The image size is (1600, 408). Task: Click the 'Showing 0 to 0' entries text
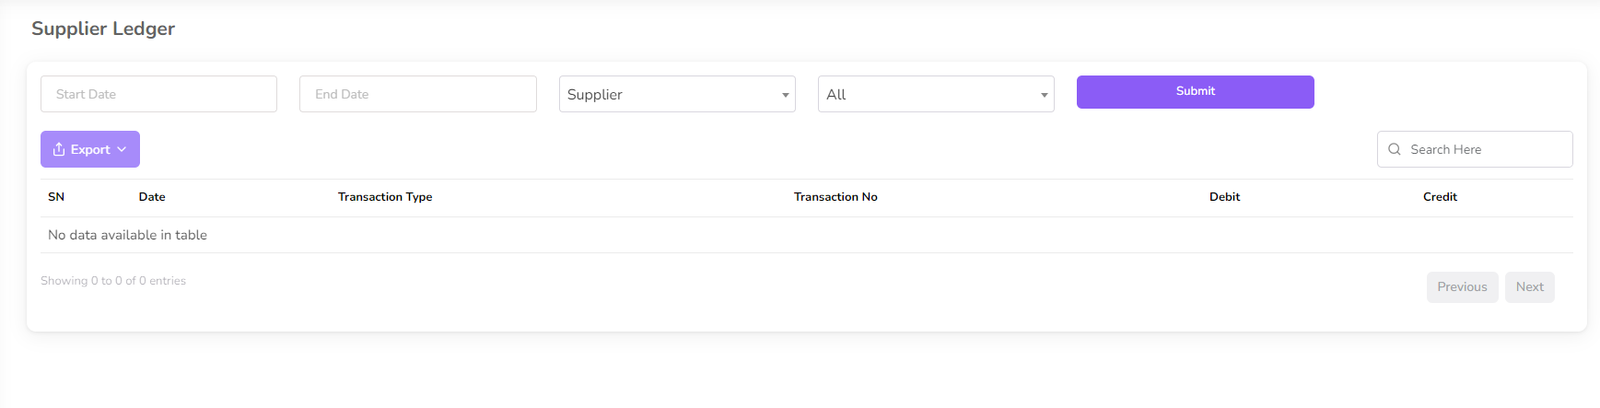[x=113, y=281]
